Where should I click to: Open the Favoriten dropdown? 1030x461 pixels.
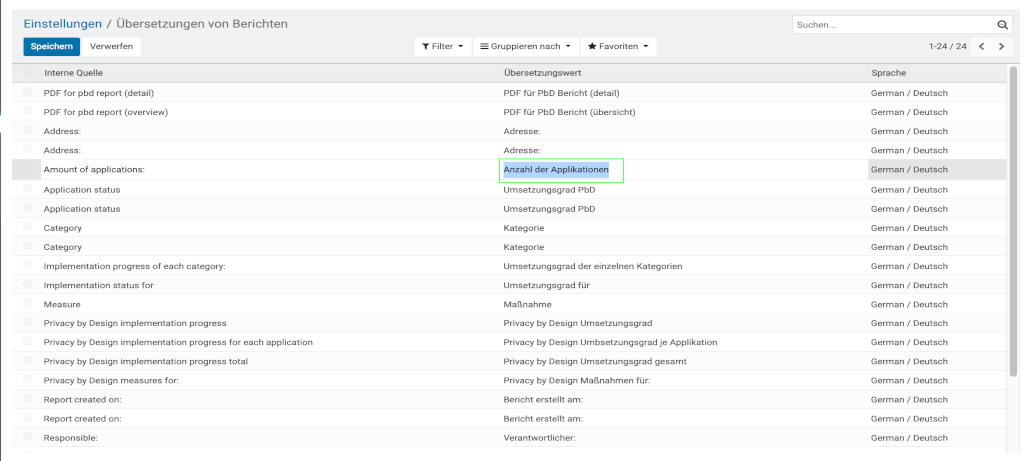point(618,46)
